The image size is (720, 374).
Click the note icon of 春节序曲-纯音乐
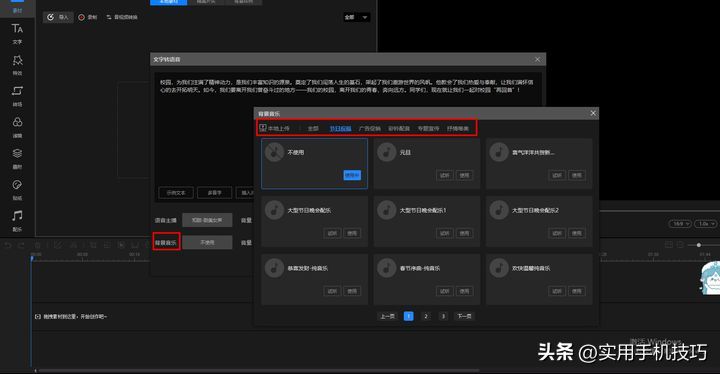(387, 268)
